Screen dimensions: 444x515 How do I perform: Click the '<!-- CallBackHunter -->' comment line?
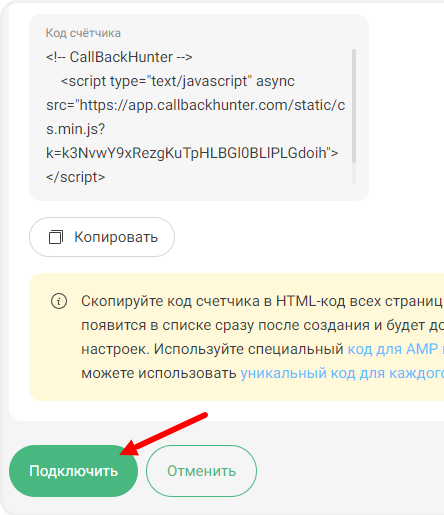coord(119,57)
